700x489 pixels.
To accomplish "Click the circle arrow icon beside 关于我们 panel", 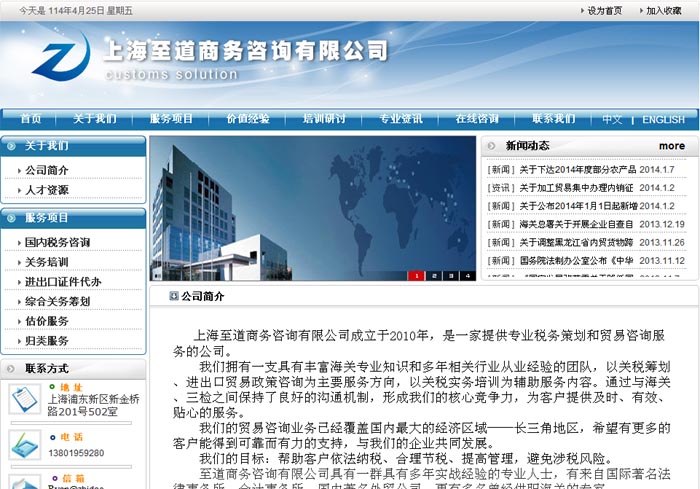I will (11, 146).
